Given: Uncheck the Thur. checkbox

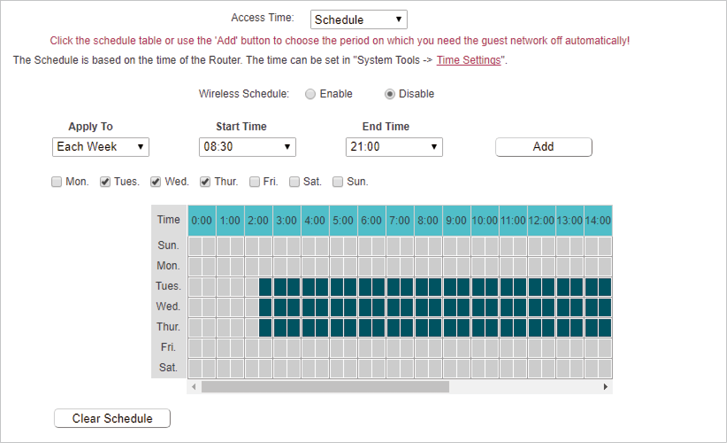Looking at the screenshot, I should click(205, 182).
